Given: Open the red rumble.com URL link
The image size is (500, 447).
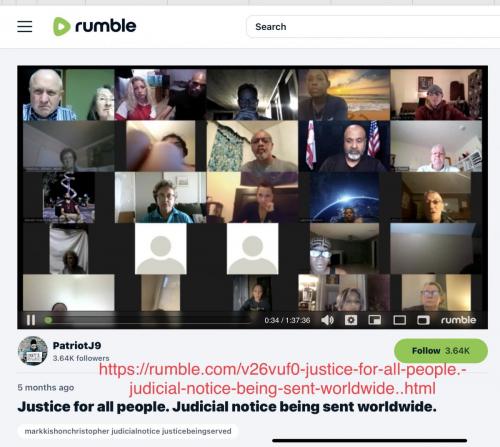Looking at the screenshot, I should [282, 379].
